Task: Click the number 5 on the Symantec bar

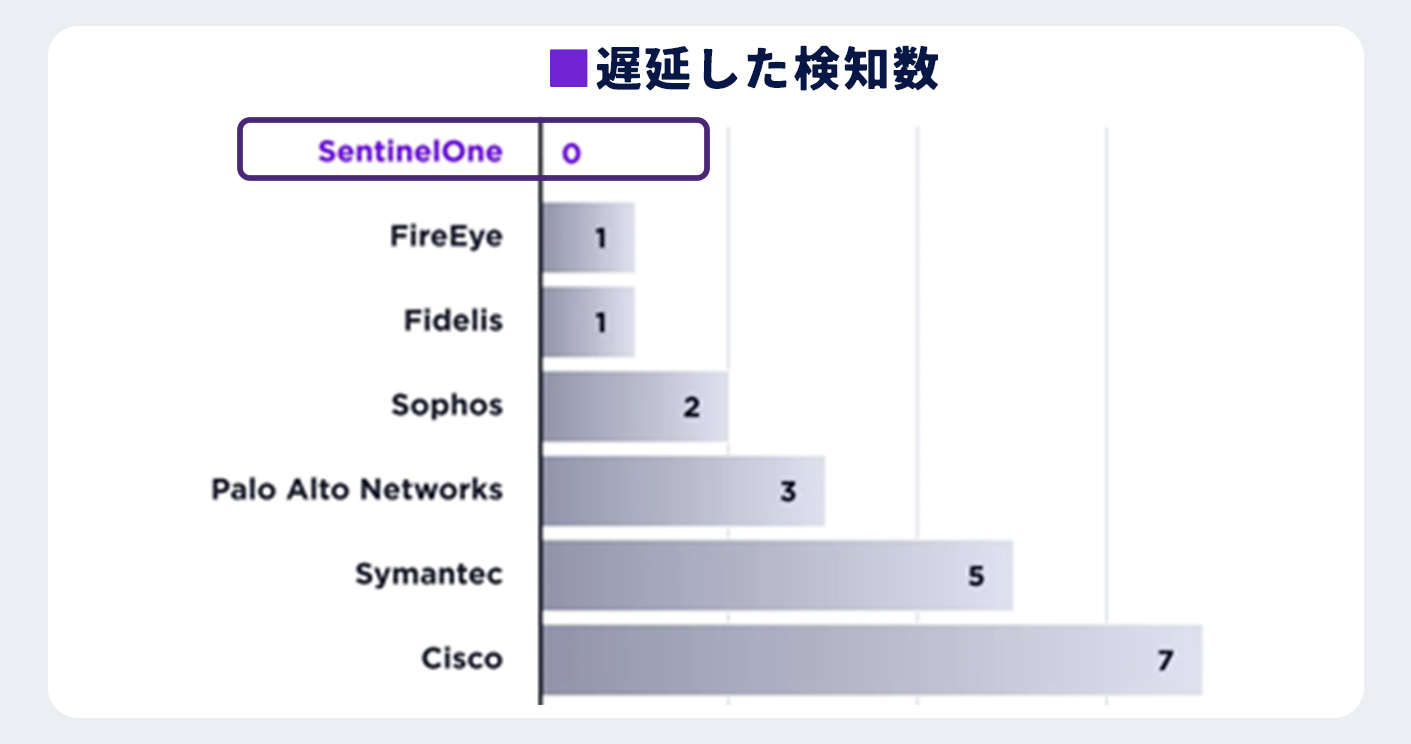Action: (976, 576)
